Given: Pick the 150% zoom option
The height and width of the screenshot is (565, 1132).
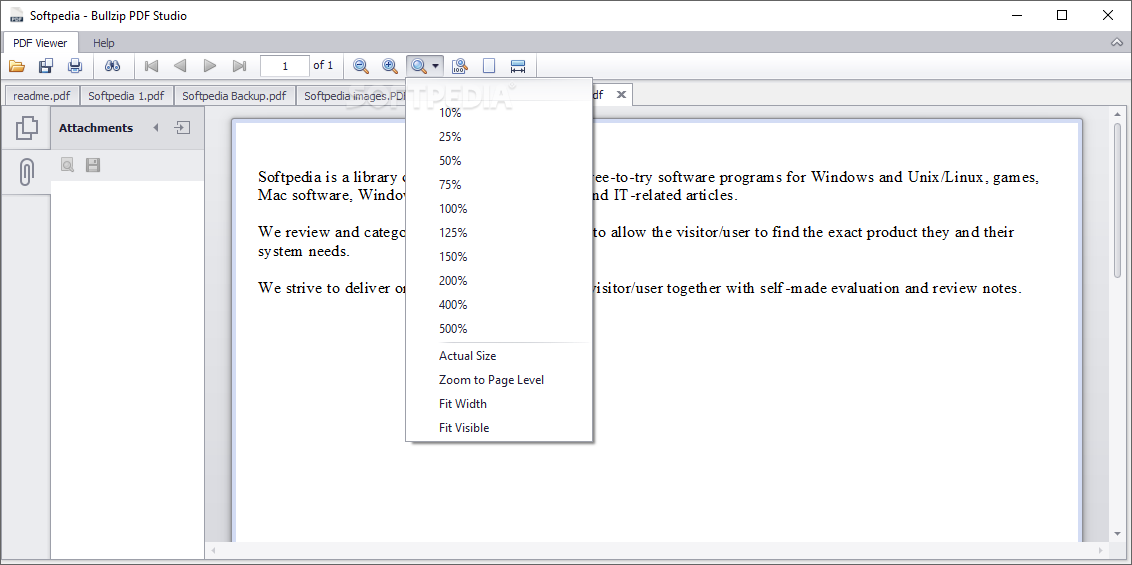Looking at the screenshot, I should [x=499, y=256].
